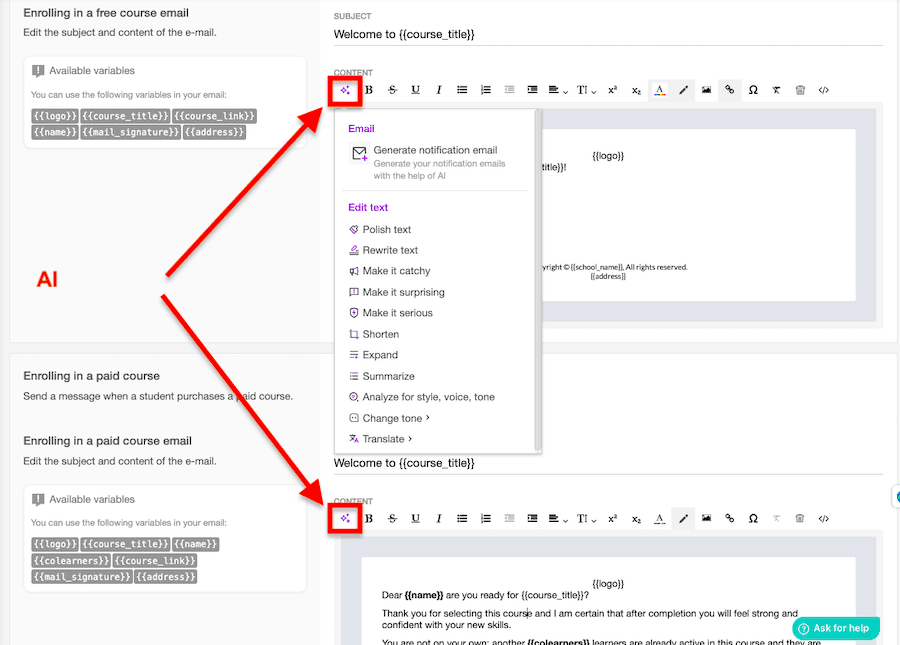Open the text color swatch
The width and height of the screenshot is (900, 645).
(659, 89)
